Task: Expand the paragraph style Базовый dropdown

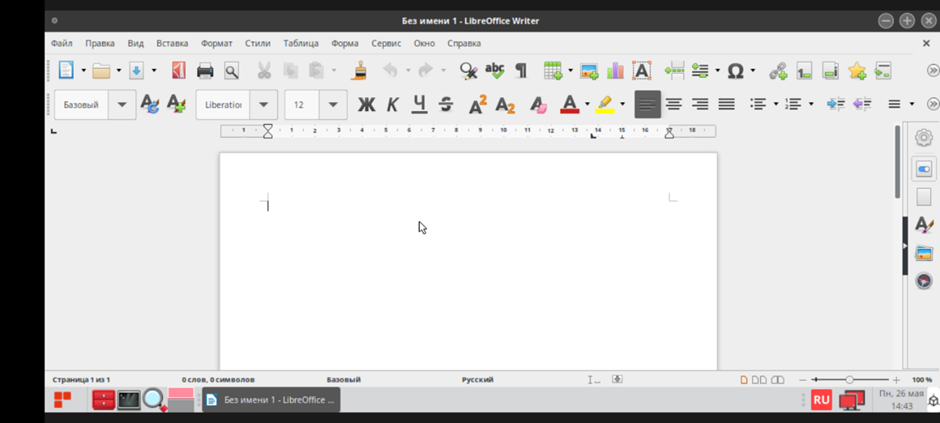Action: 122,105
